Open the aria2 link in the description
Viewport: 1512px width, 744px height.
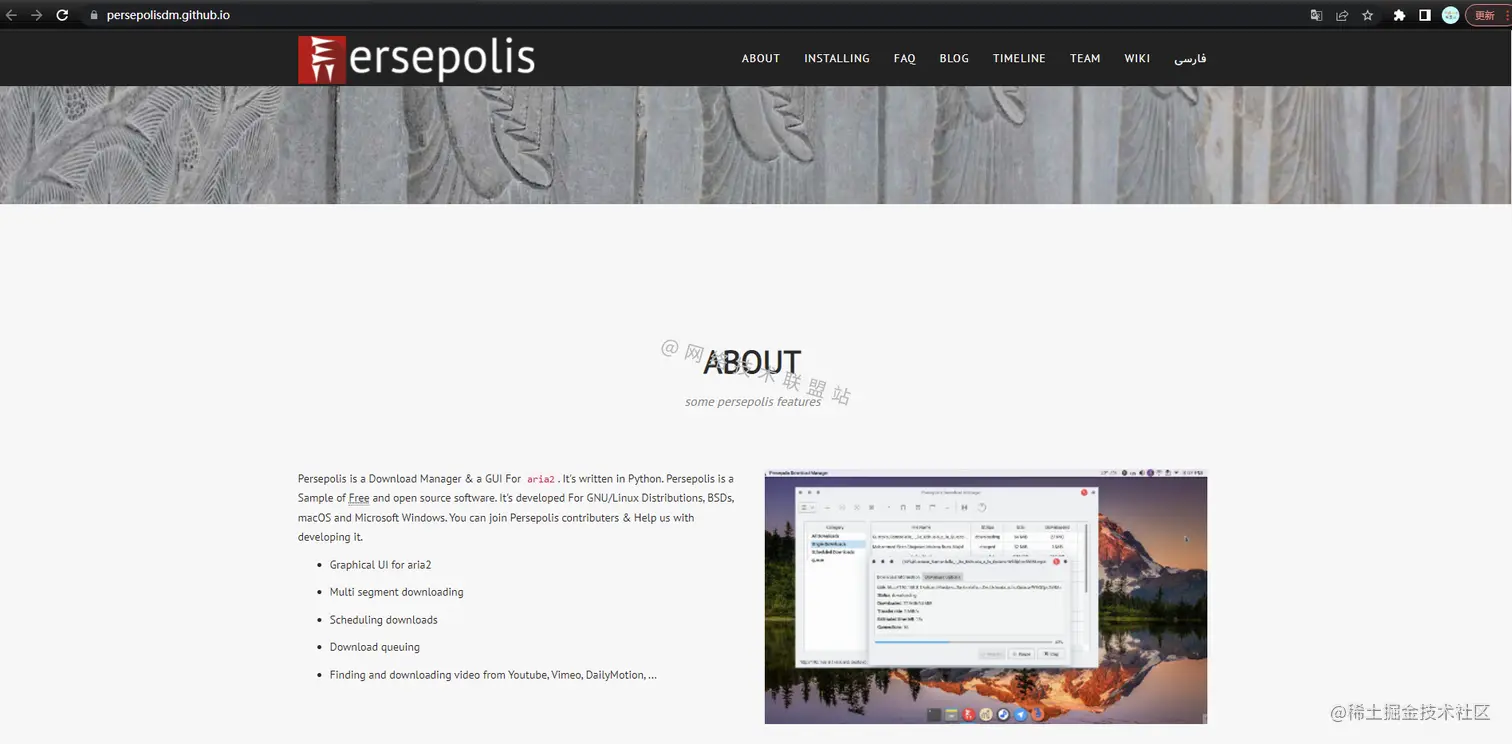(540, 479)
